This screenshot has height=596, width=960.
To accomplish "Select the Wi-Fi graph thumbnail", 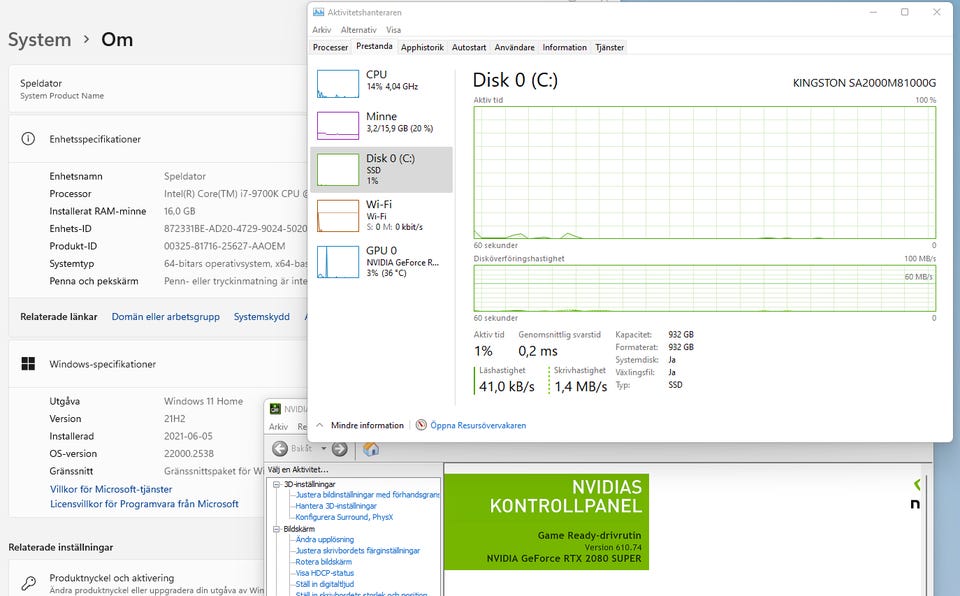I will (338, 216).
